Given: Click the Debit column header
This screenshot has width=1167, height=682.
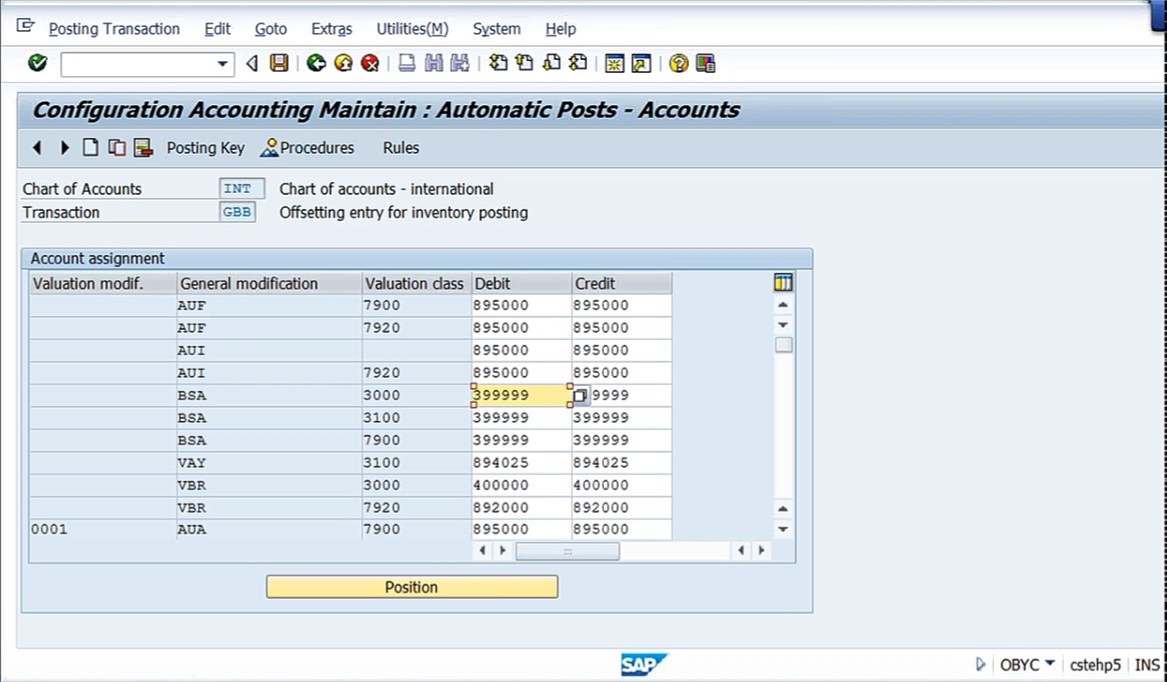Looking at the screenshot, I should (521, 283).
